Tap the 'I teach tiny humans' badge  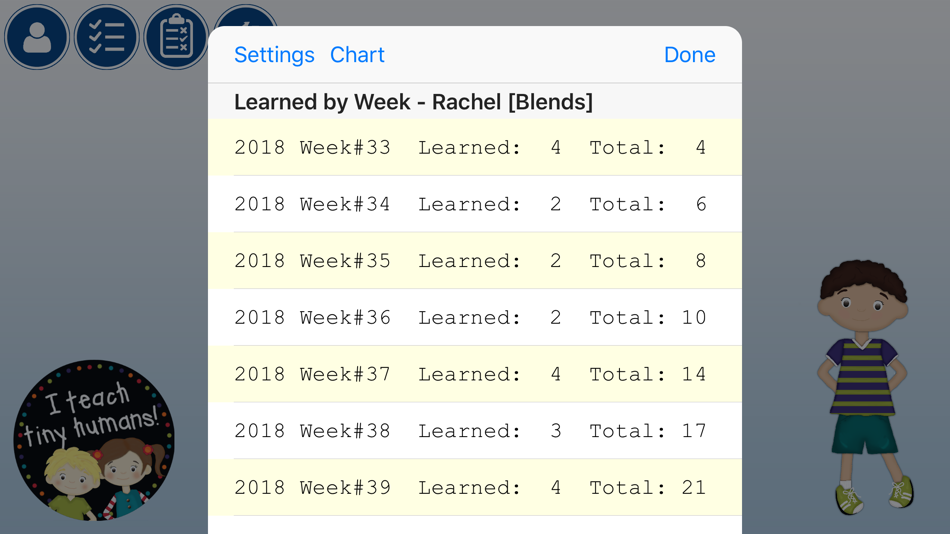tap(94, 441)
